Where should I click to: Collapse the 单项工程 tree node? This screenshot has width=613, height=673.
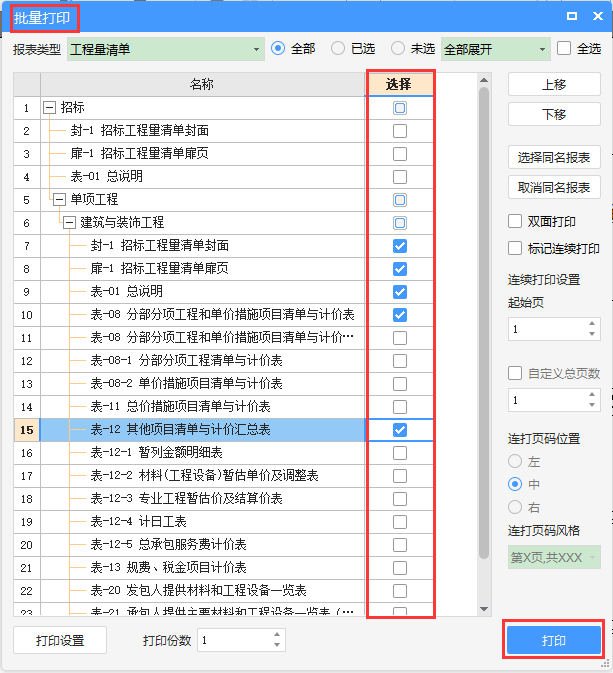[59, 200]
